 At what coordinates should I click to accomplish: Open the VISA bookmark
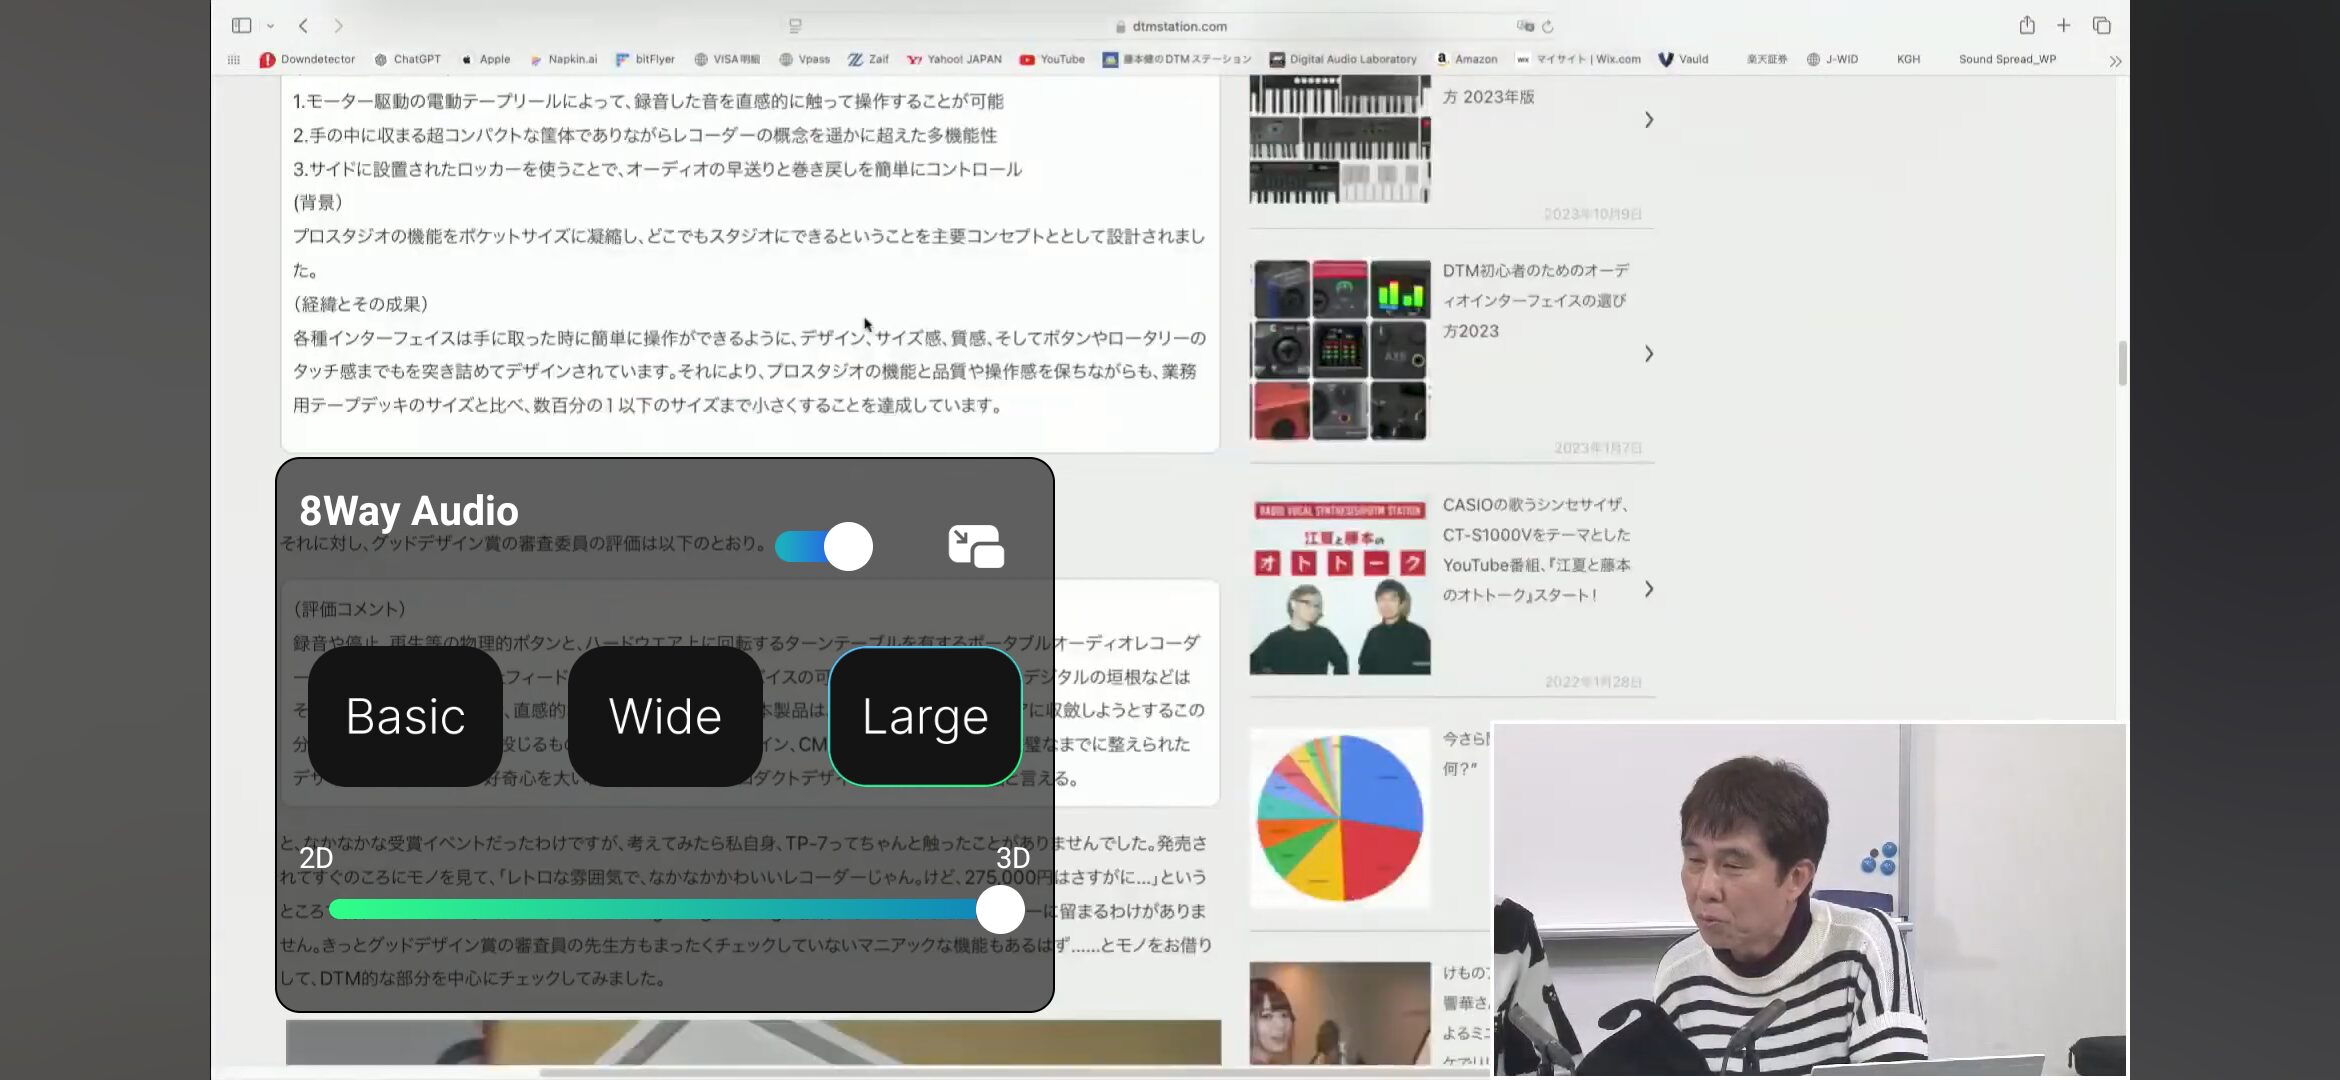click(x=727, y=59)
